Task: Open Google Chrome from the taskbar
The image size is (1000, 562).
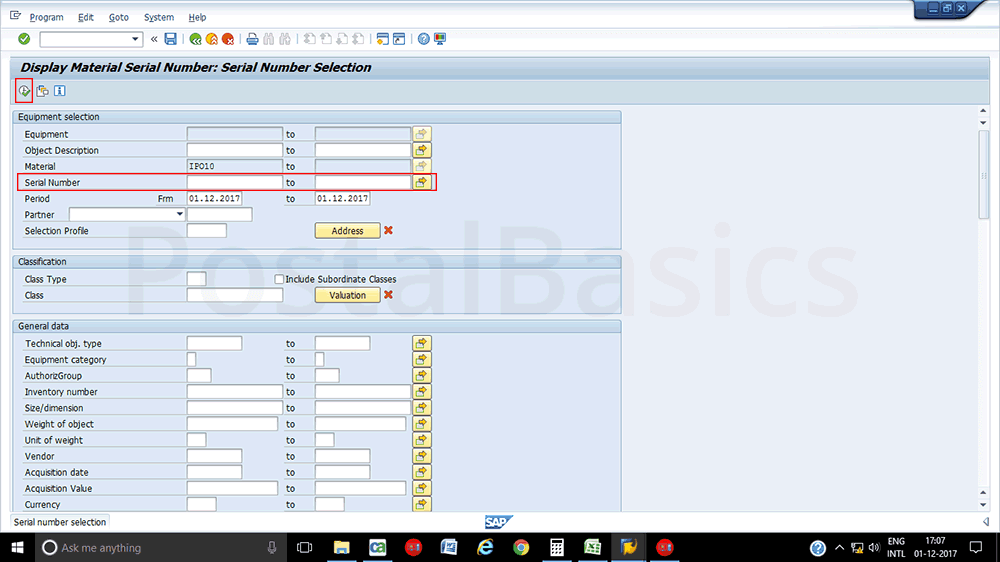Action: coord(521,547)
